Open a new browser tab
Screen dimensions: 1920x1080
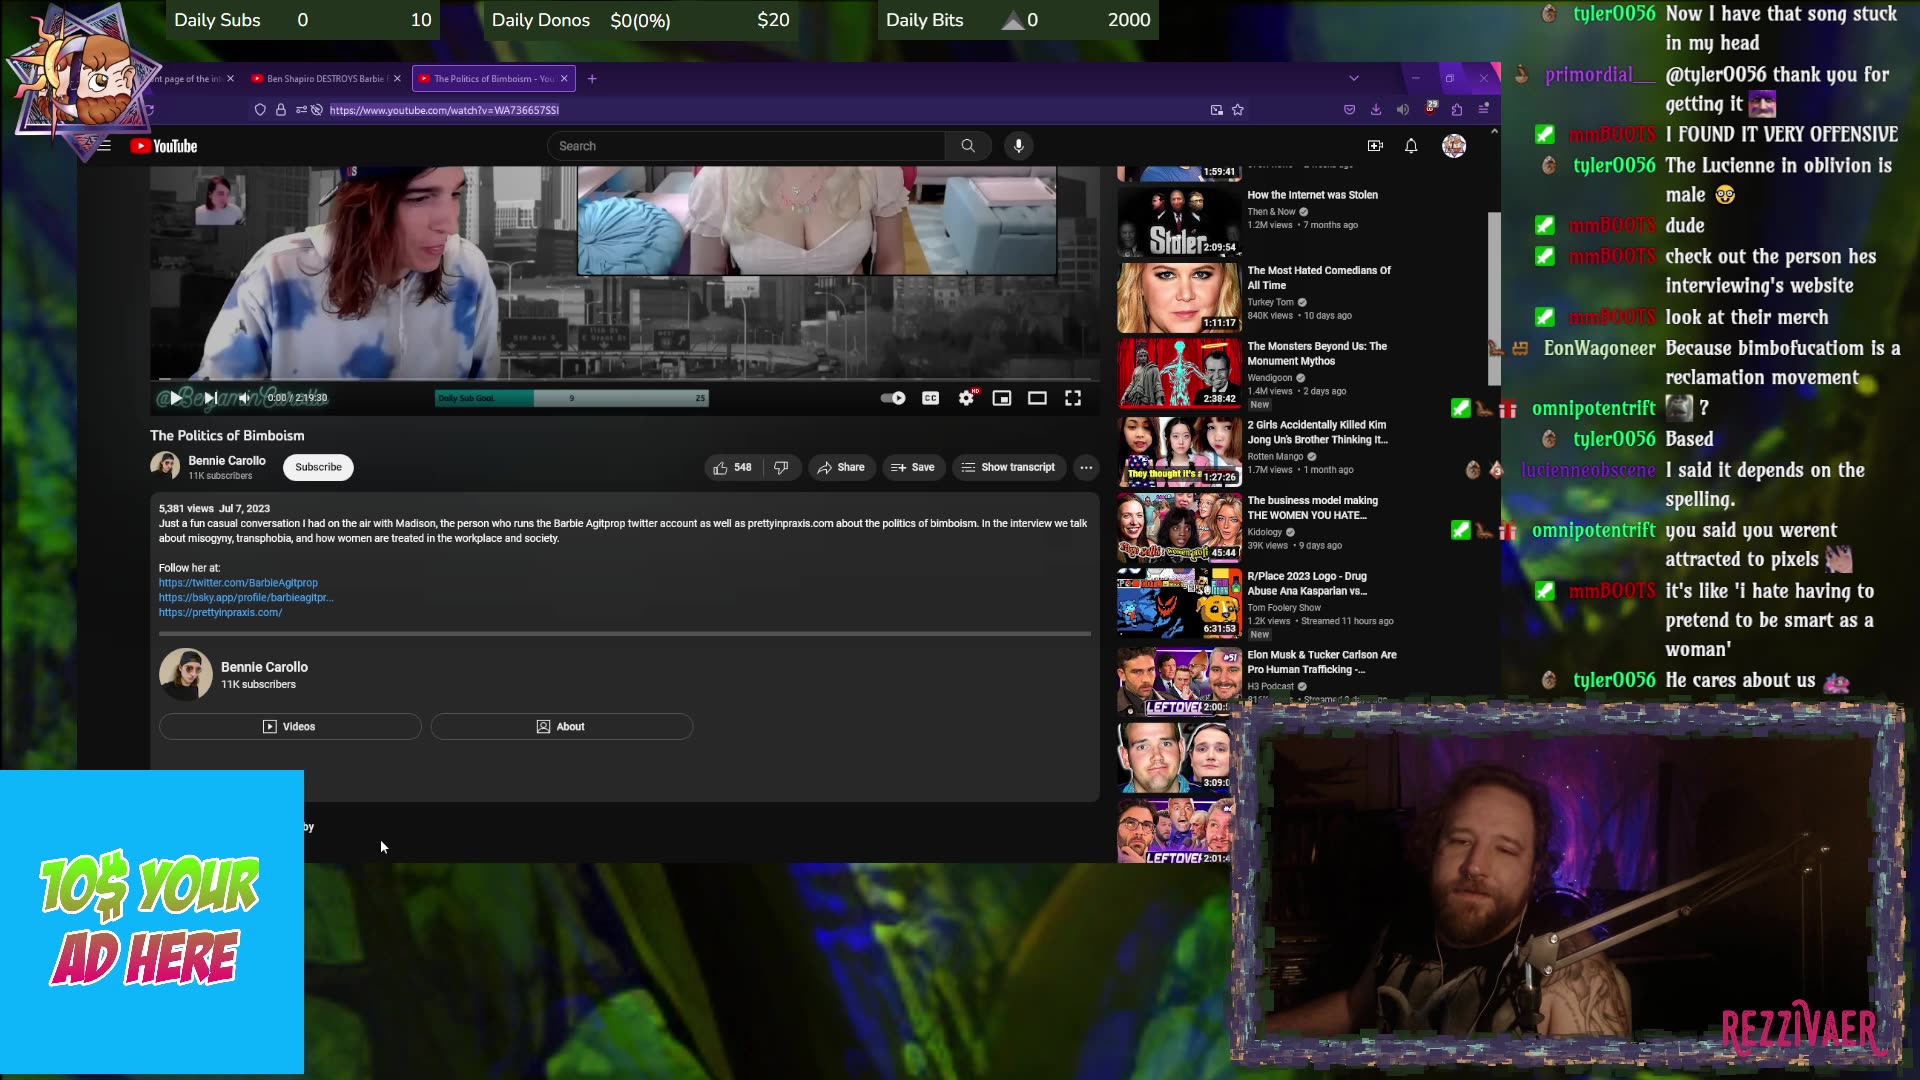tap(592, 79)
